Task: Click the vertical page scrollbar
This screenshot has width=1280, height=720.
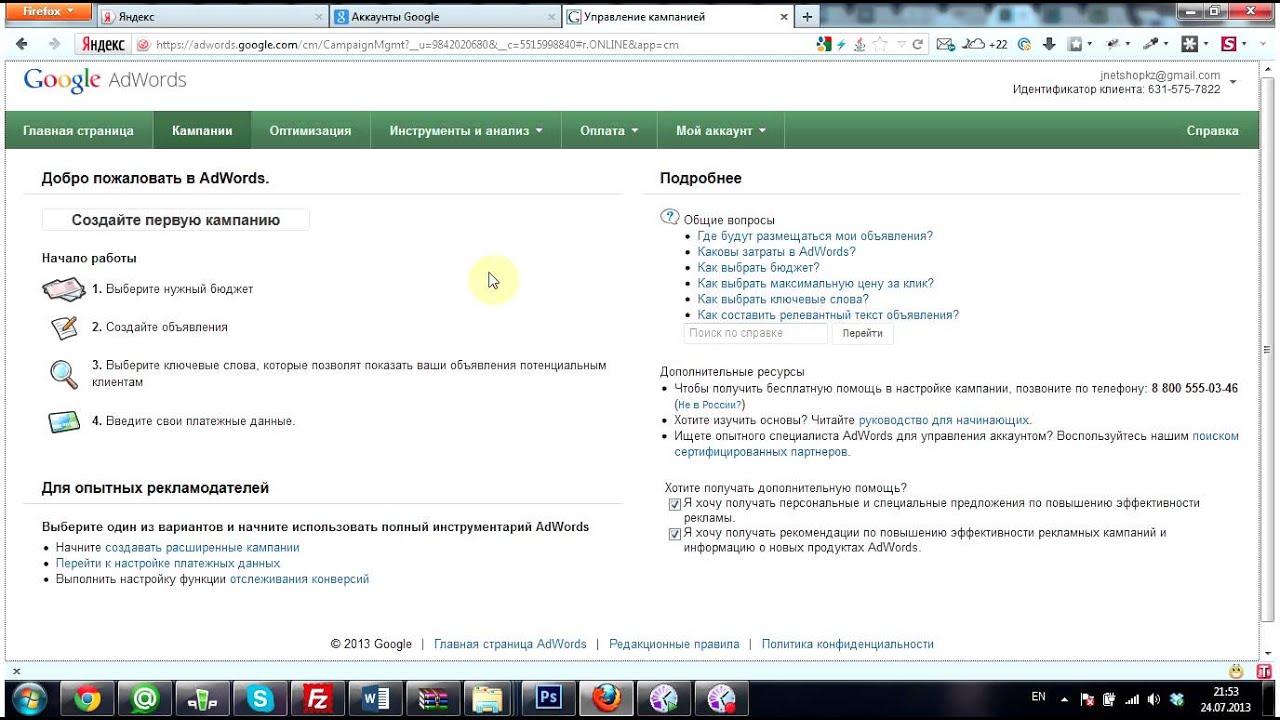Action: 1268,350
